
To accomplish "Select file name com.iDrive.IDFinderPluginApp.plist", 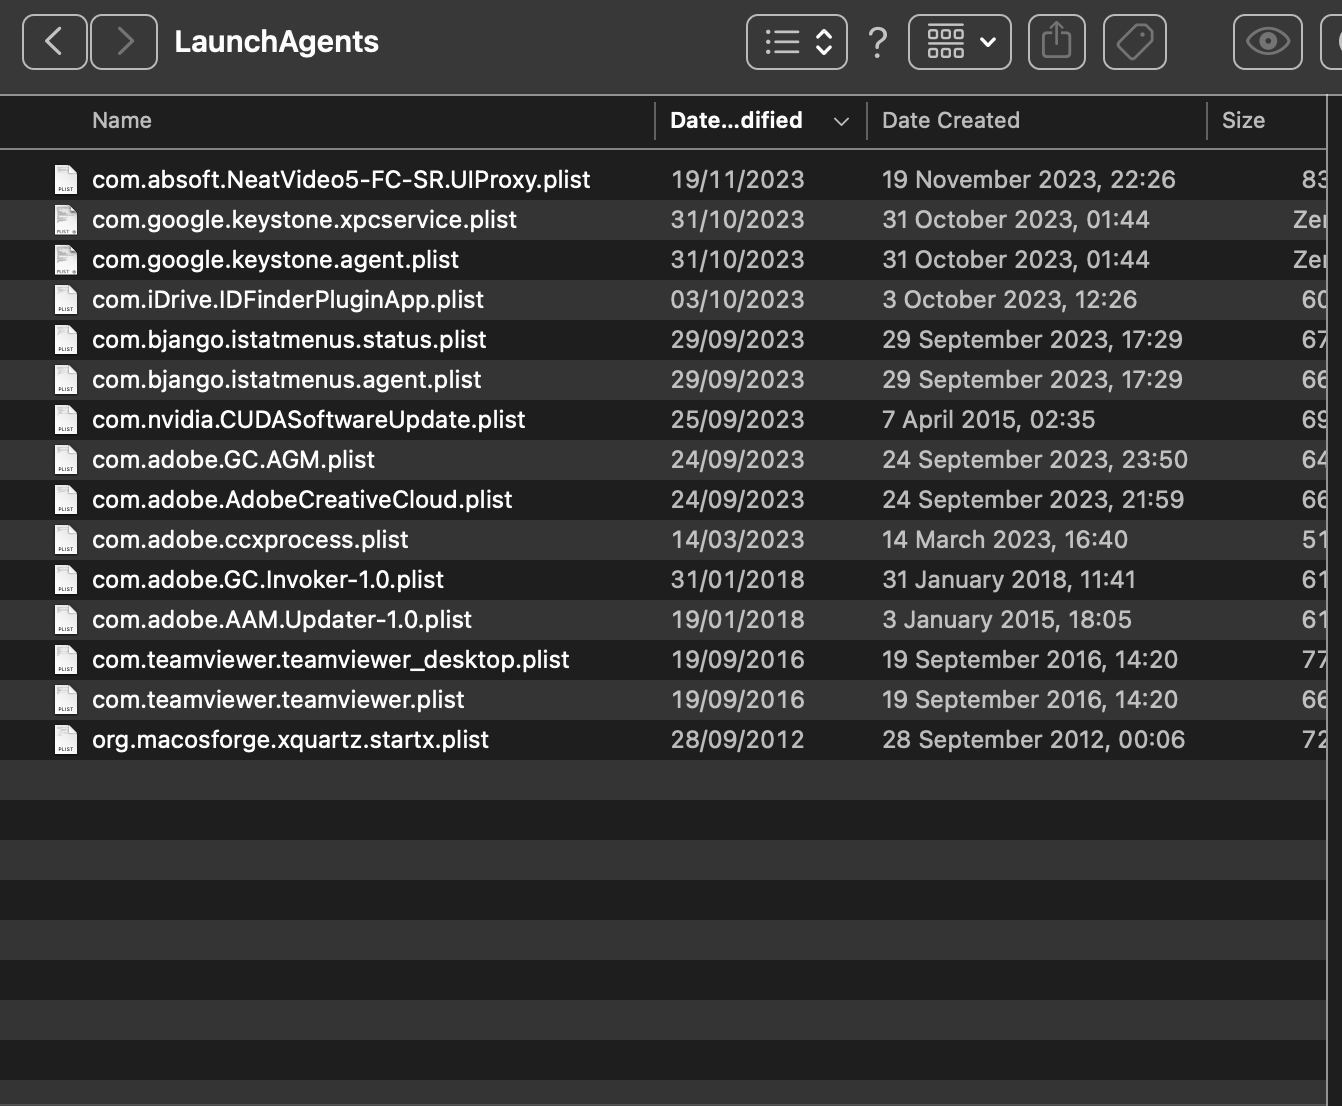I will point(288,300).
